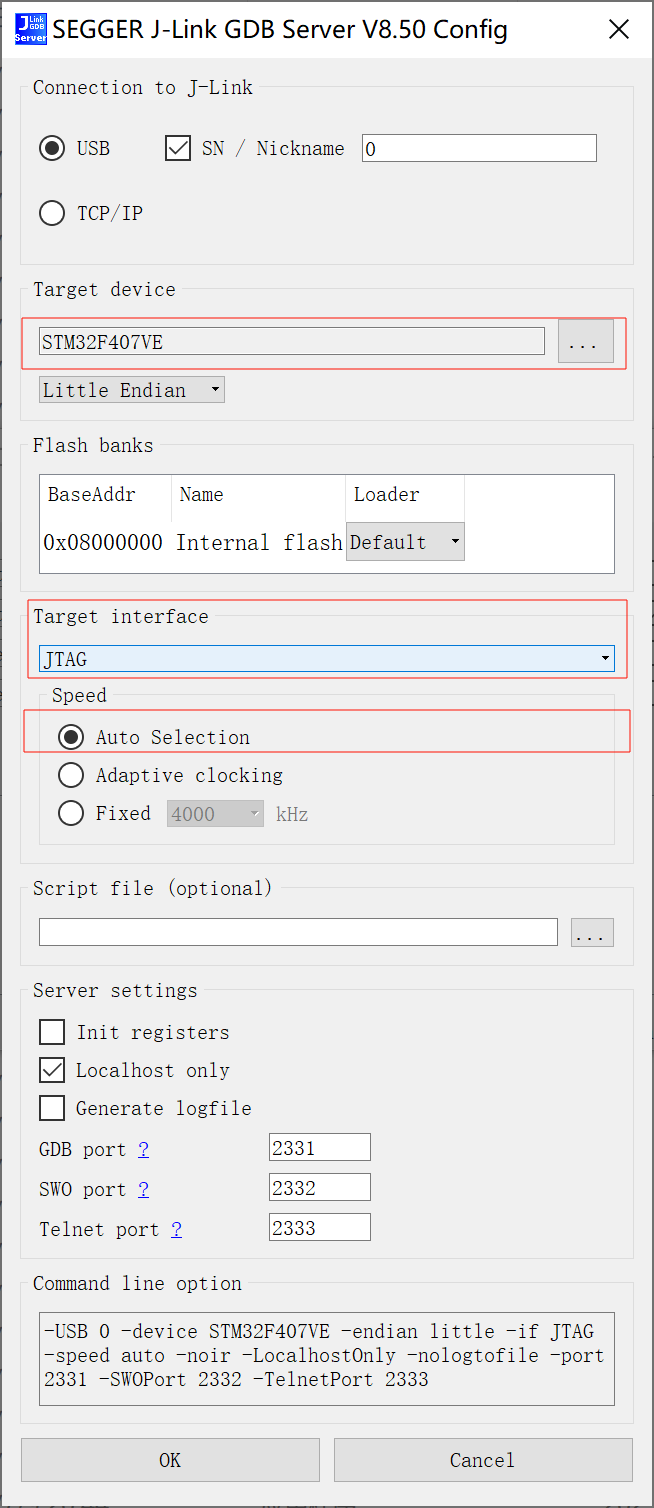654x1508 pixels.
Task: Expand the flash Loader Default dropdown
Action: point(405,542)
